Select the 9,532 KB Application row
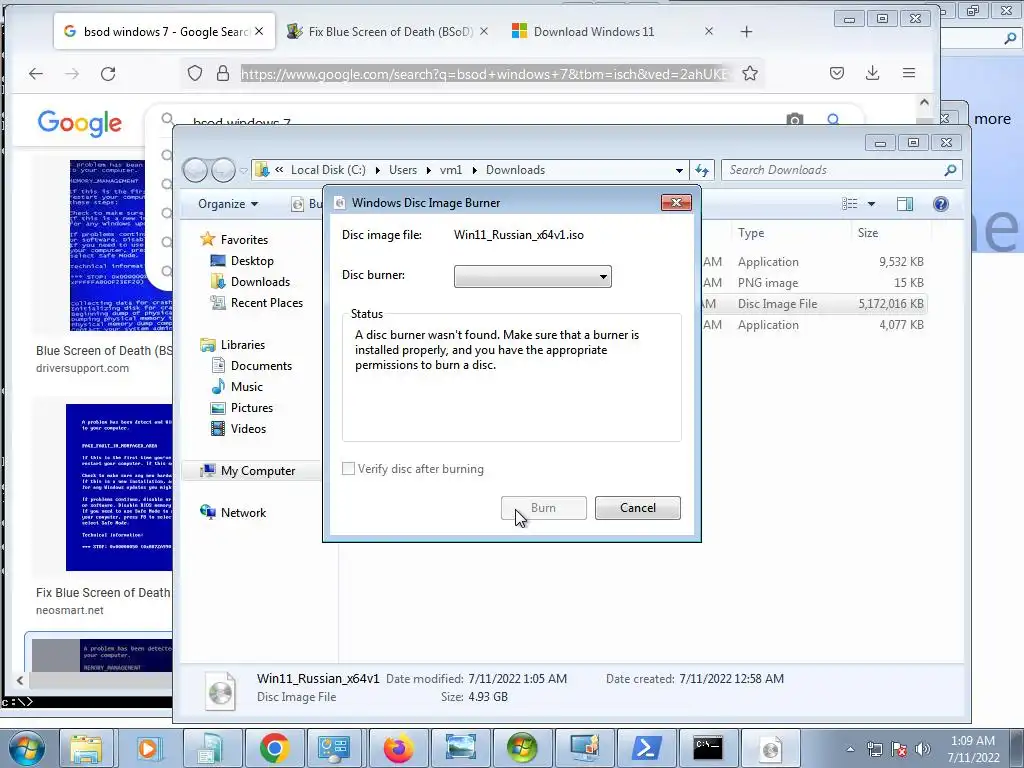 [813, 262]
